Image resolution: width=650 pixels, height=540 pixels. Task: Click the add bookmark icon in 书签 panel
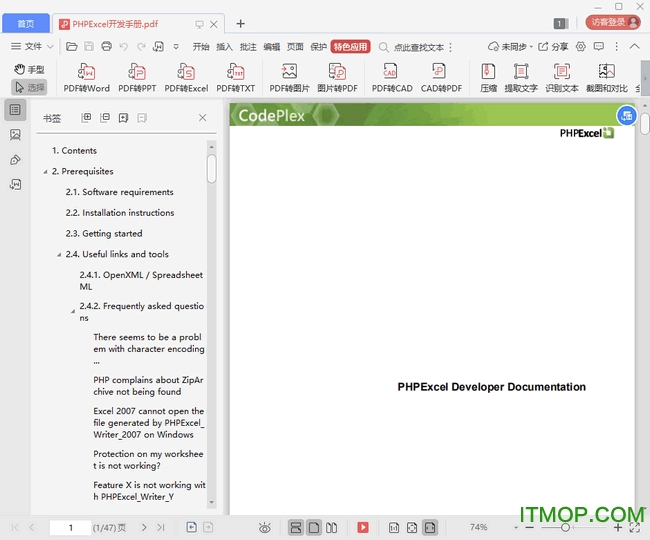click(x=123, y=118)
